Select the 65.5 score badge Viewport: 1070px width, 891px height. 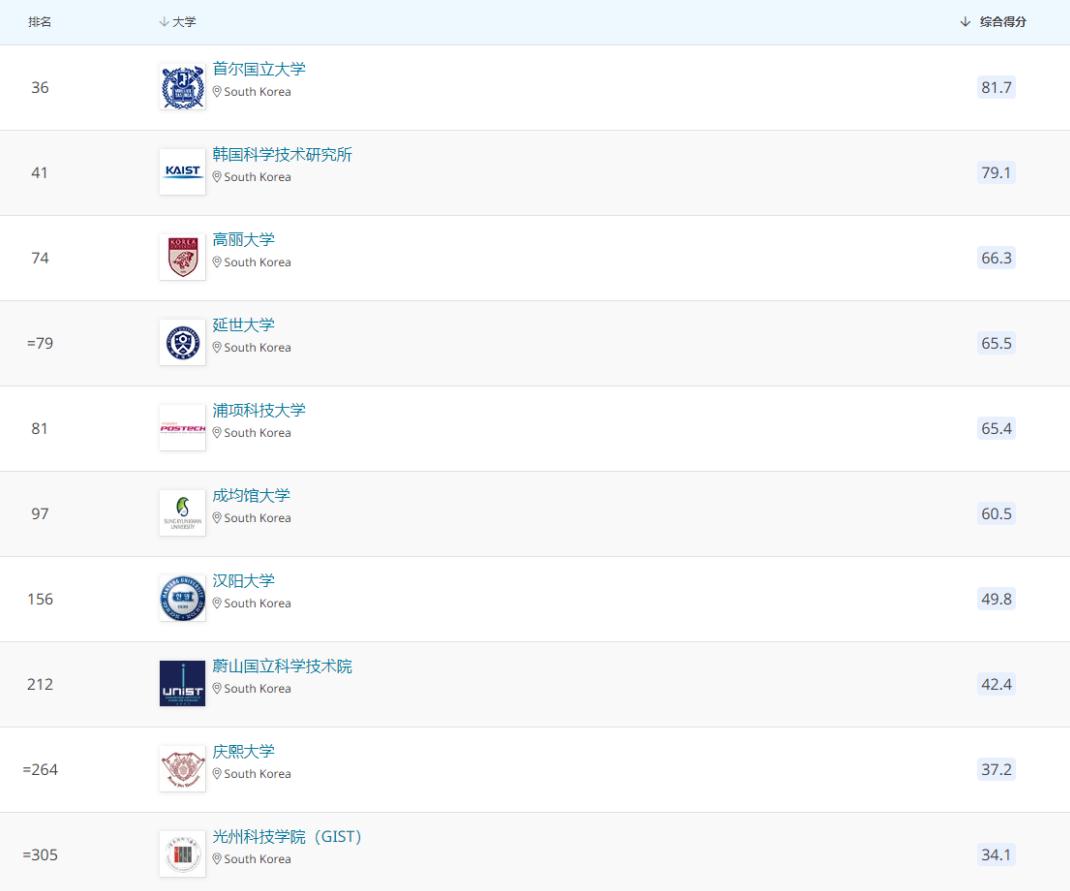(x=996, y=343)
